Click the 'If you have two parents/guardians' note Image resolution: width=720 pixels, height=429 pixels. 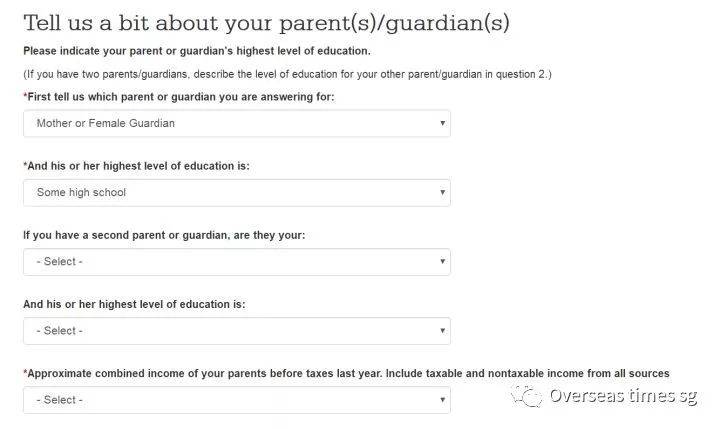coord(287,74)
